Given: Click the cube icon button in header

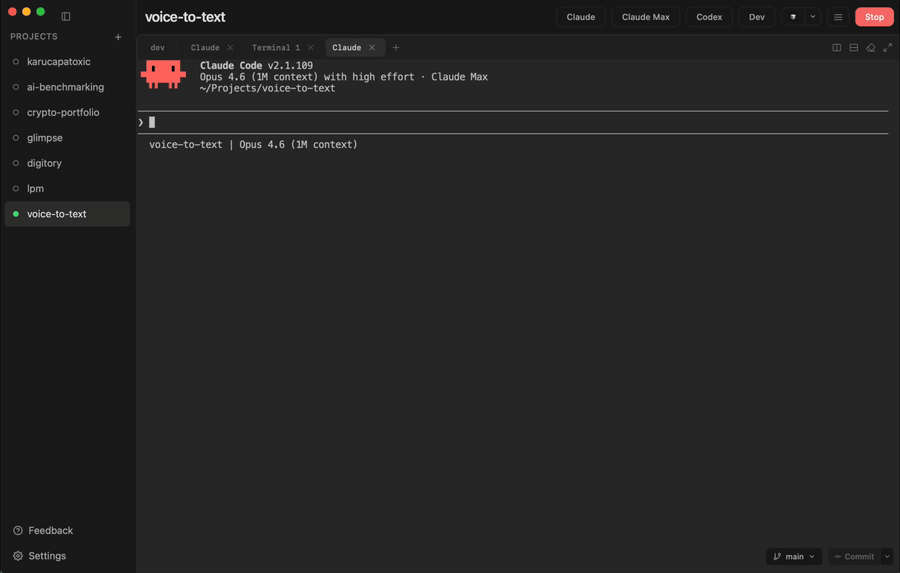Looking at the screenshot, I should [793, 17].
